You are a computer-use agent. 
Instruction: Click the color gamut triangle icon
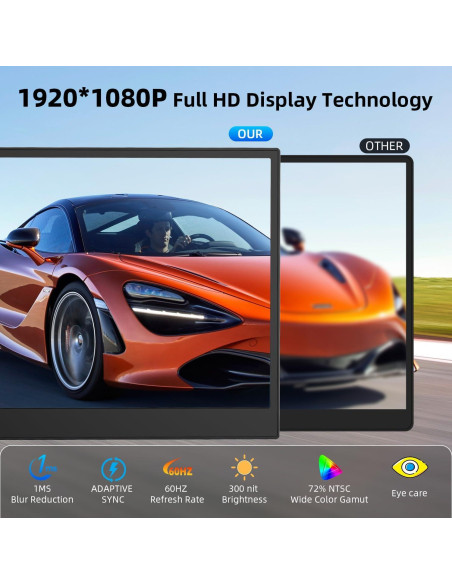click(330, 467)
